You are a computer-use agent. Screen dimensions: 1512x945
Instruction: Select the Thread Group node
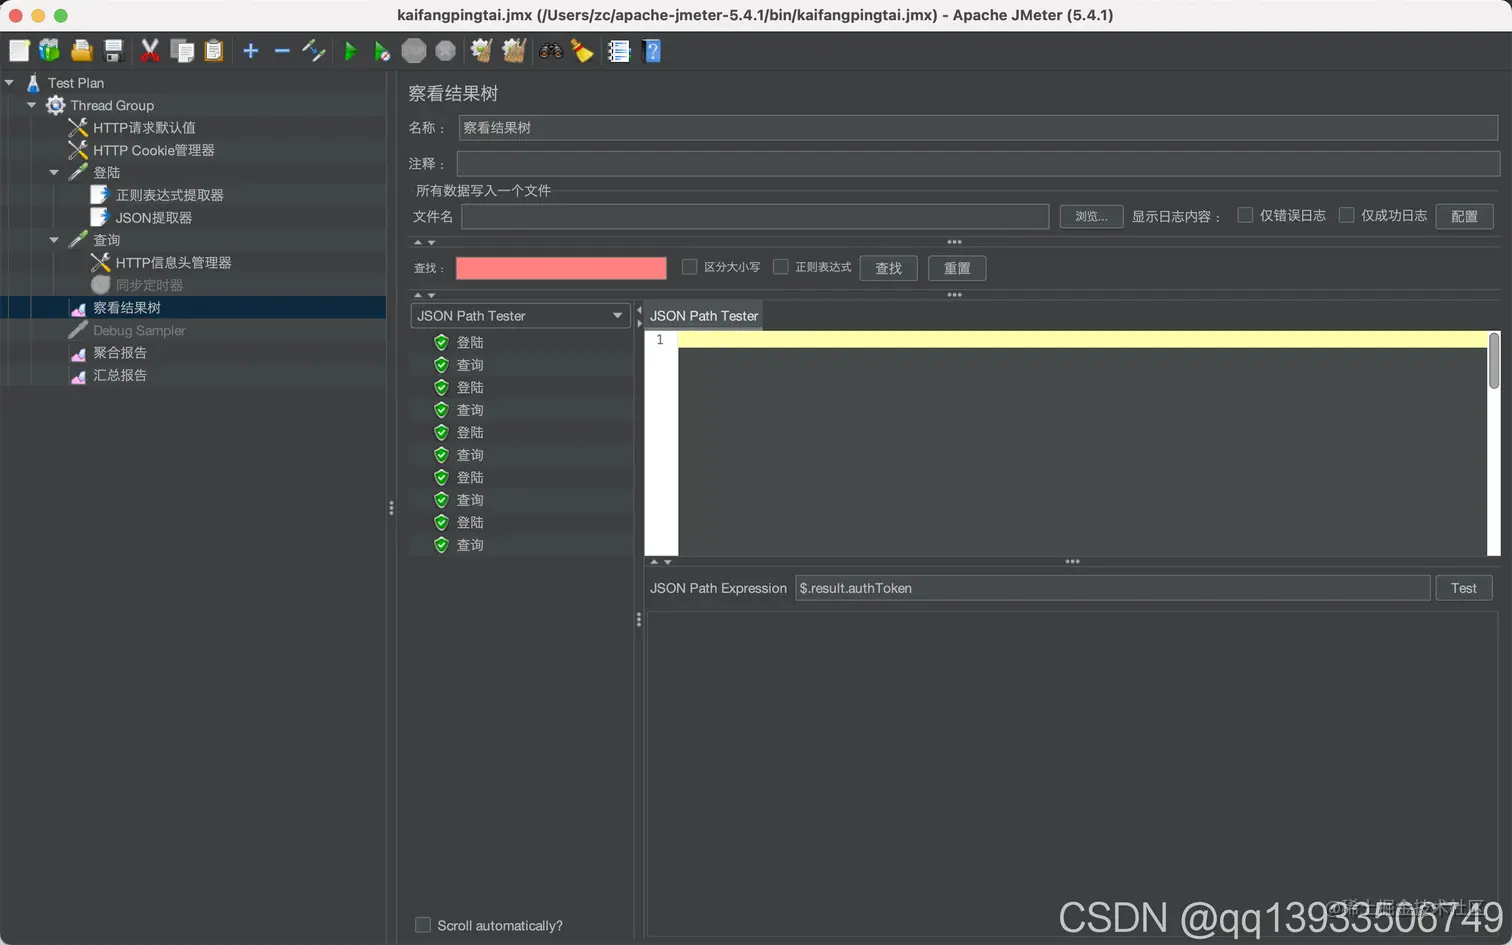(112, 105)
